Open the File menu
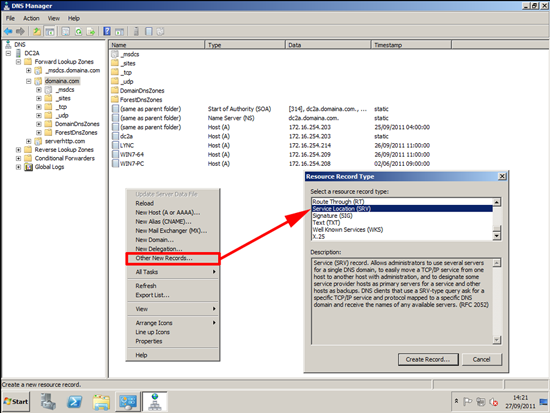The height and width of the screenshot is (413, 550). click(10, 18)
